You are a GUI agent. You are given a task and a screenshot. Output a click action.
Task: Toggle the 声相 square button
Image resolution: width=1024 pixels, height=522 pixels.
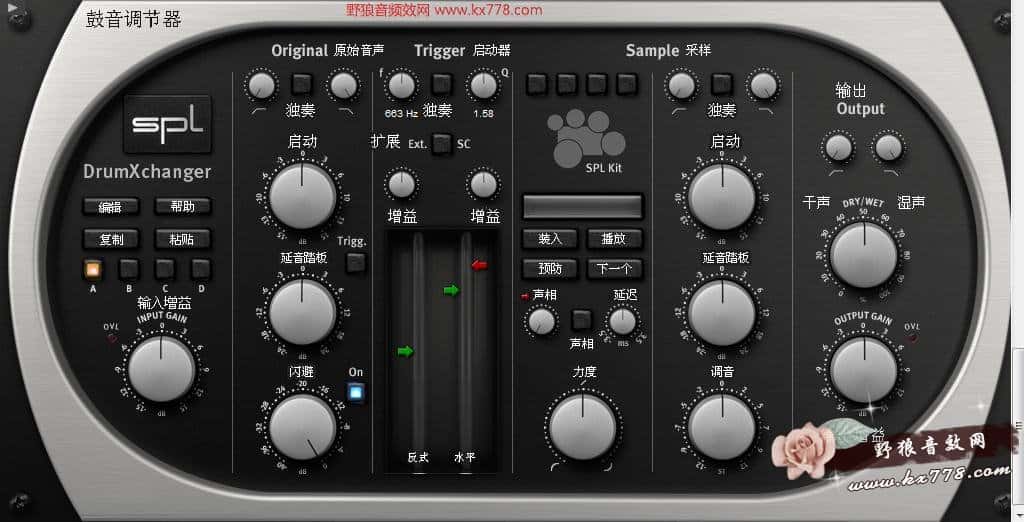click(x=581, y=320)
